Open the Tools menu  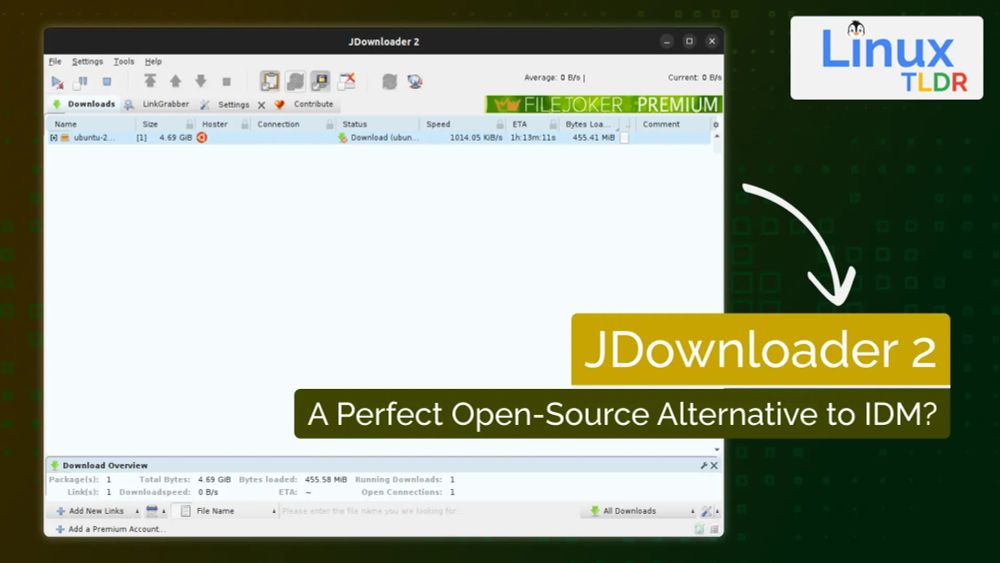click(x=124, y=62)
